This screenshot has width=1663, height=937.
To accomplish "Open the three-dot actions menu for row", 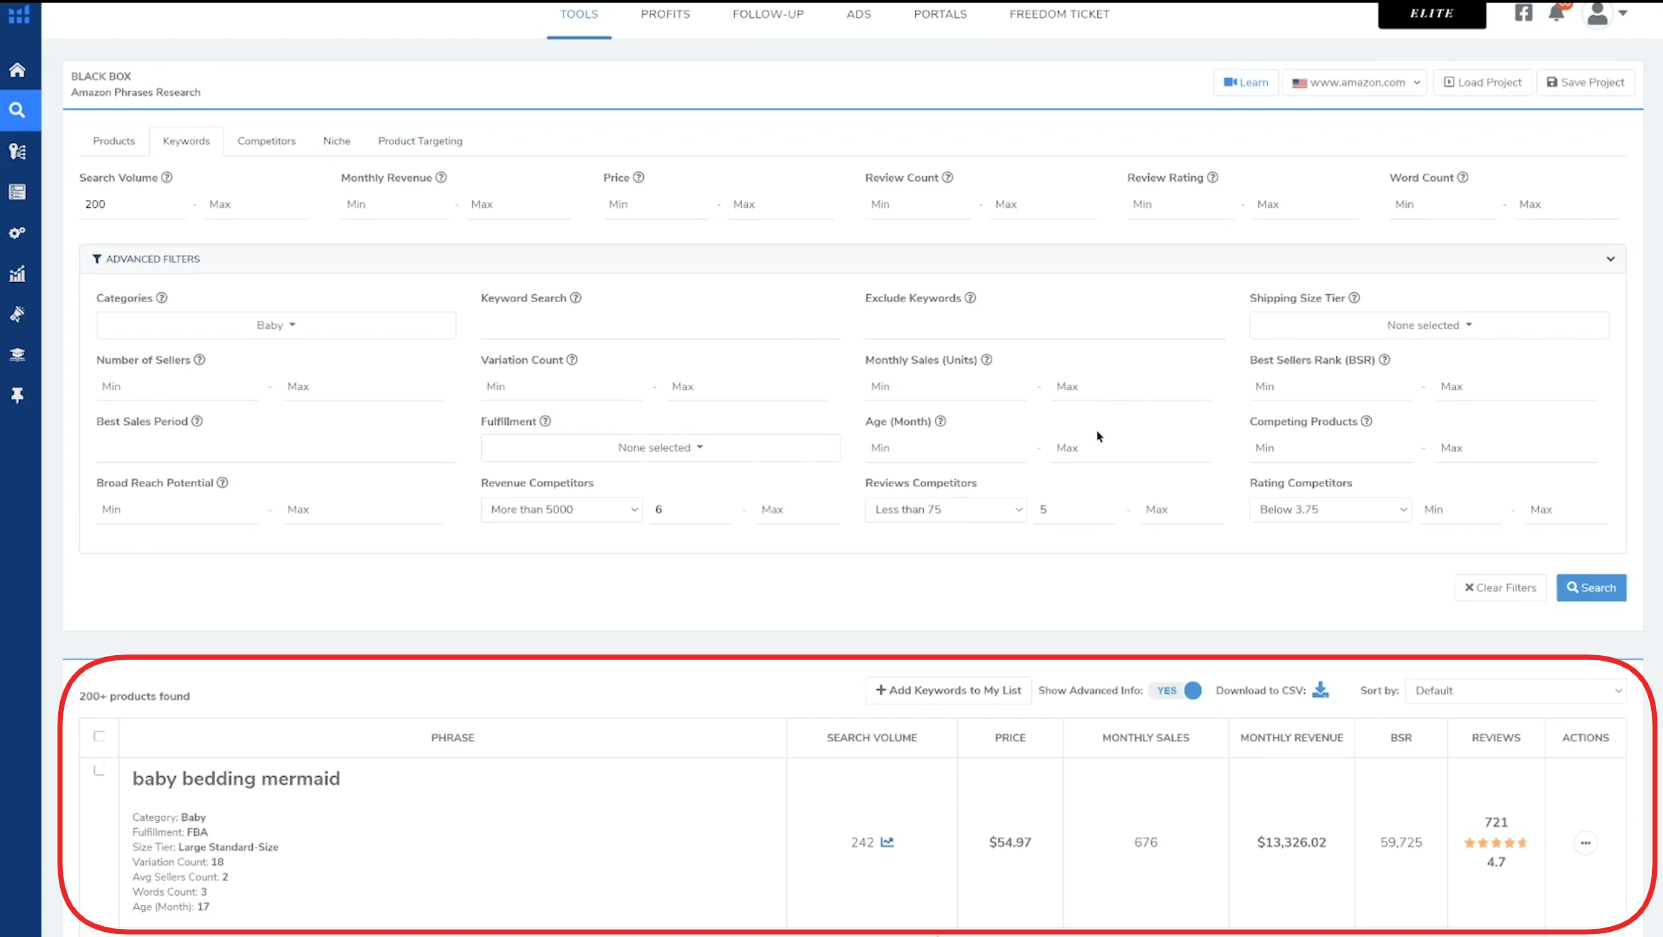I will 1585,843.
